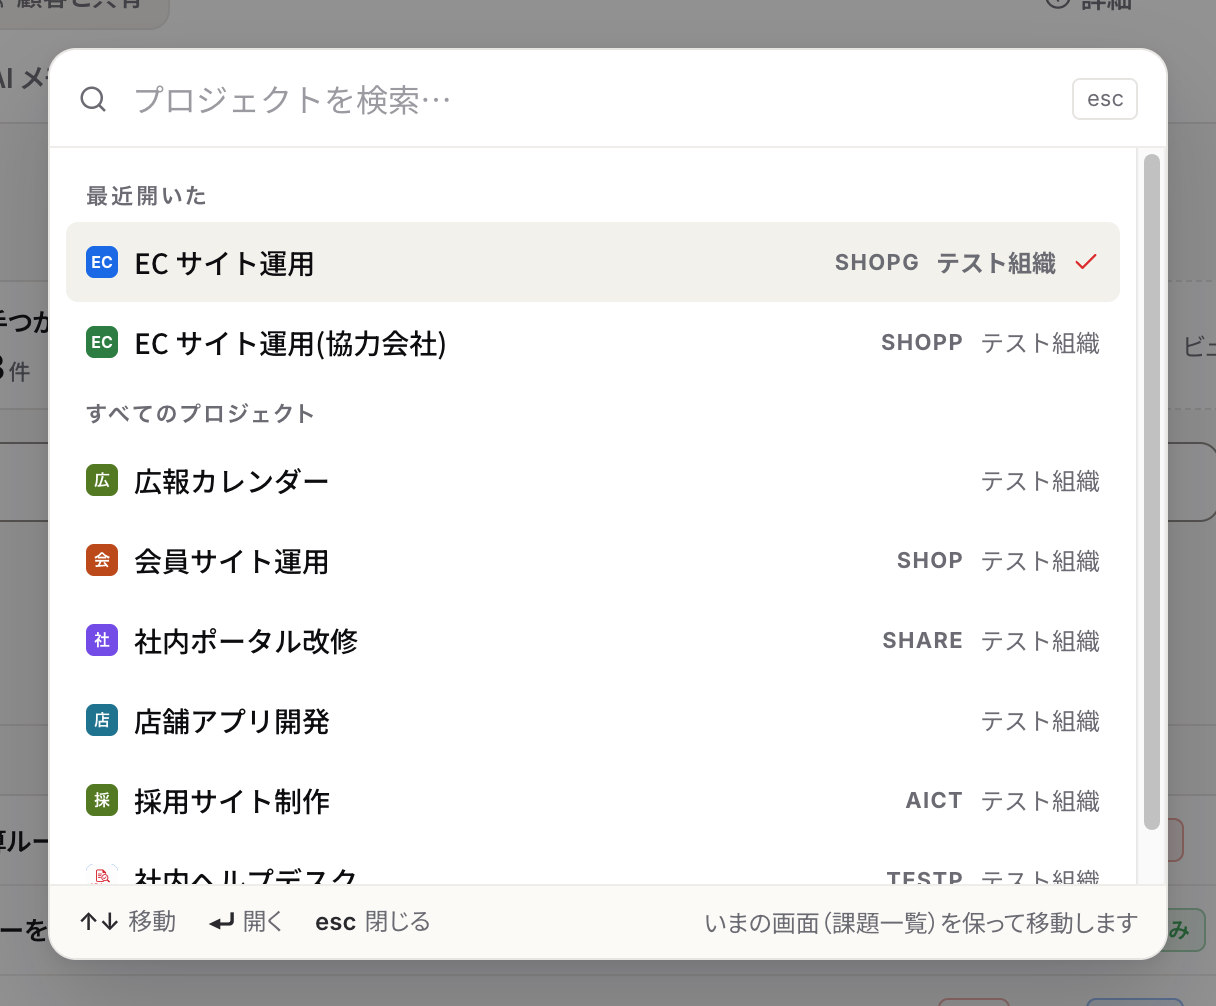
Task: Click the SHARE project key label
Action: pos(923,641)
